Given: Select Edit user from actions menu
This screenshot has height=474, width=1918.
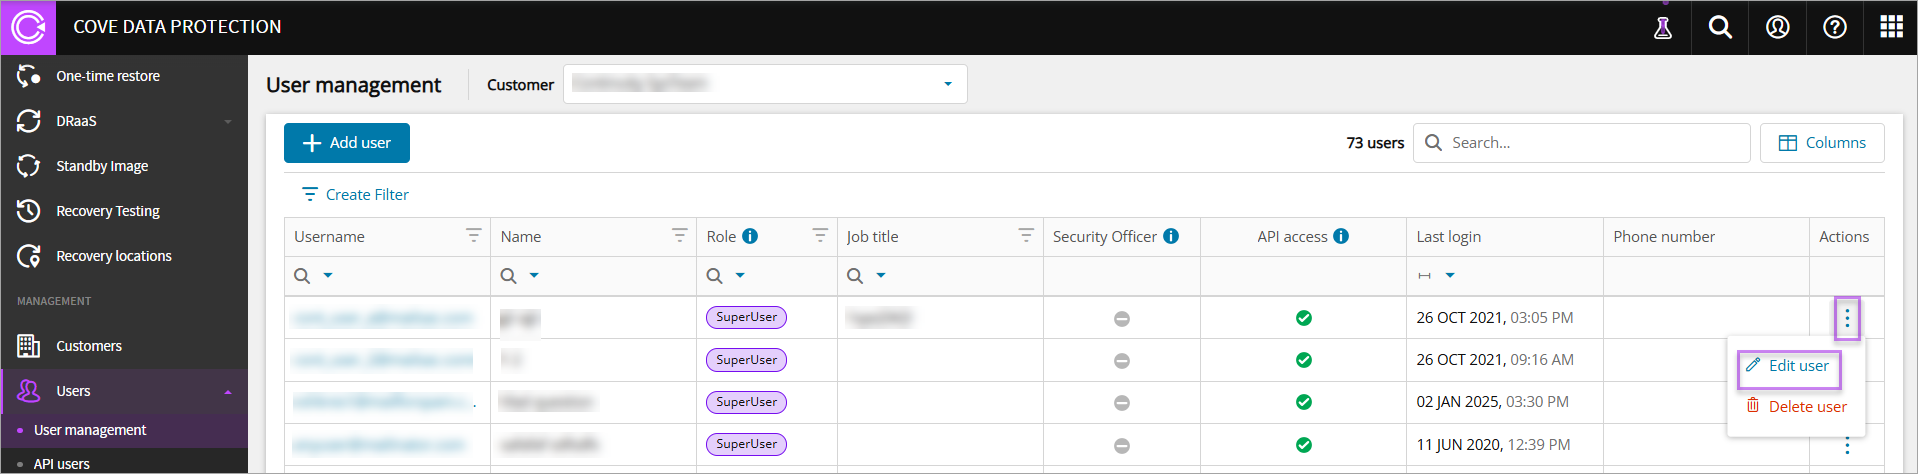Looking at the screenshot, I should 1789,366.
